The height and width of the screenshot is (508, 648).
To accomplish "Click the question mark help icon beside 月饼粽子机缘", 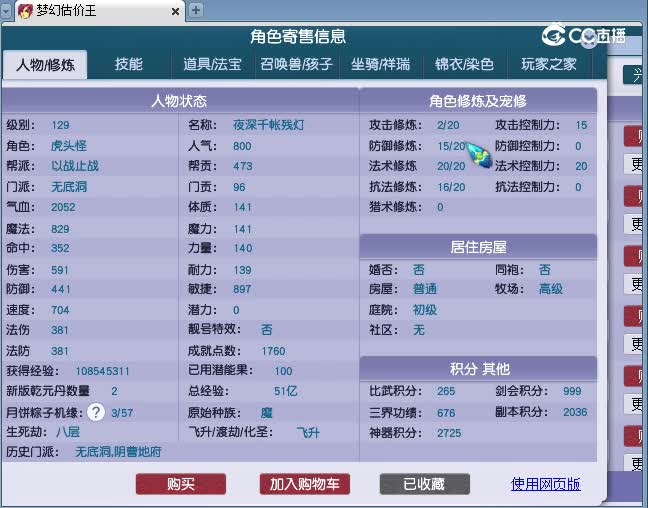I will [x=96, y=412].
